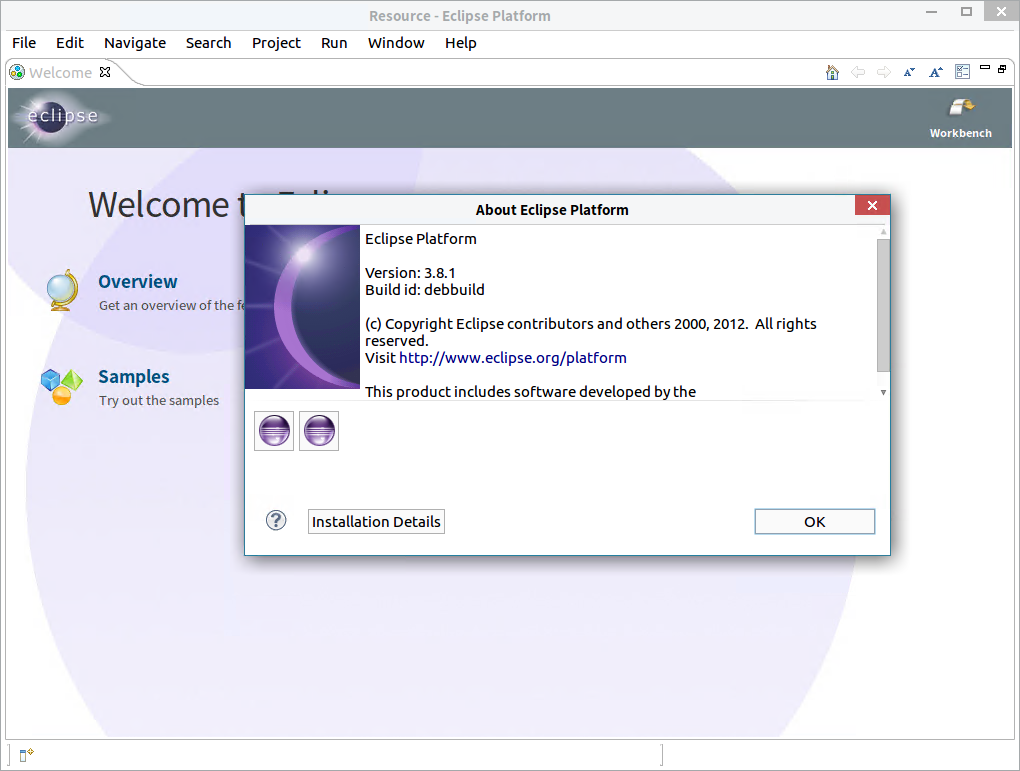1020x771 pixels.
Task: Open the Workbench from the welcome header
Action: (961, 118)
